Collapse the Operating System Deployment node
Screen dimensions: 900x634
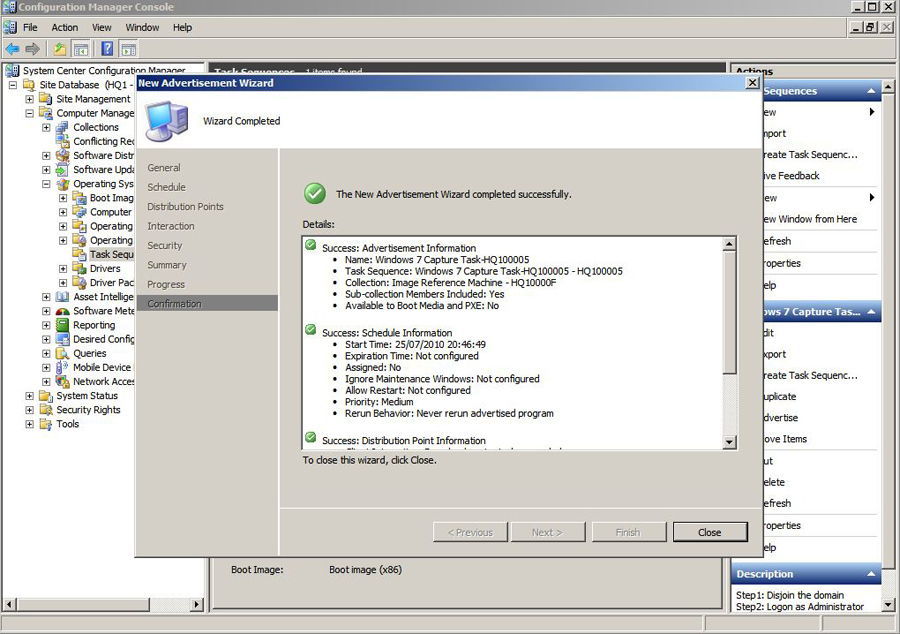click(x=46, y=184)
